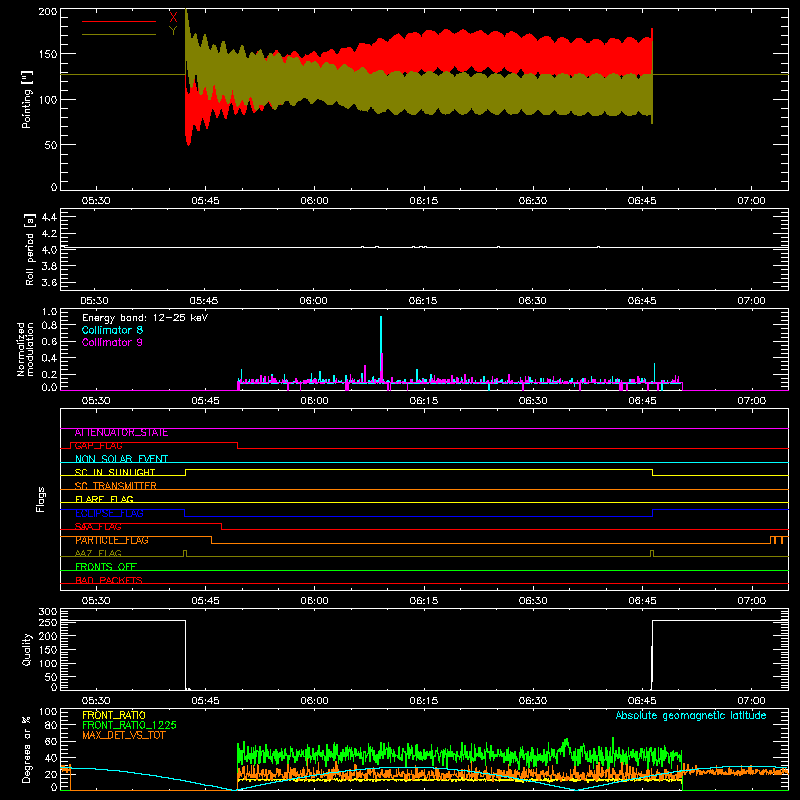Screen dimensions: 800x800
Task: Select the Normalized modulation axis title
Action: (x=25, y=349)
